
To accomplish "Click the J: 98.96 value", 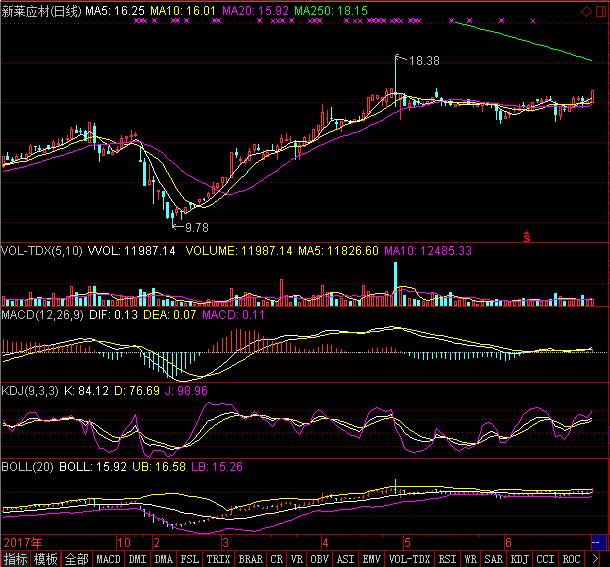I will pos(186,391).
